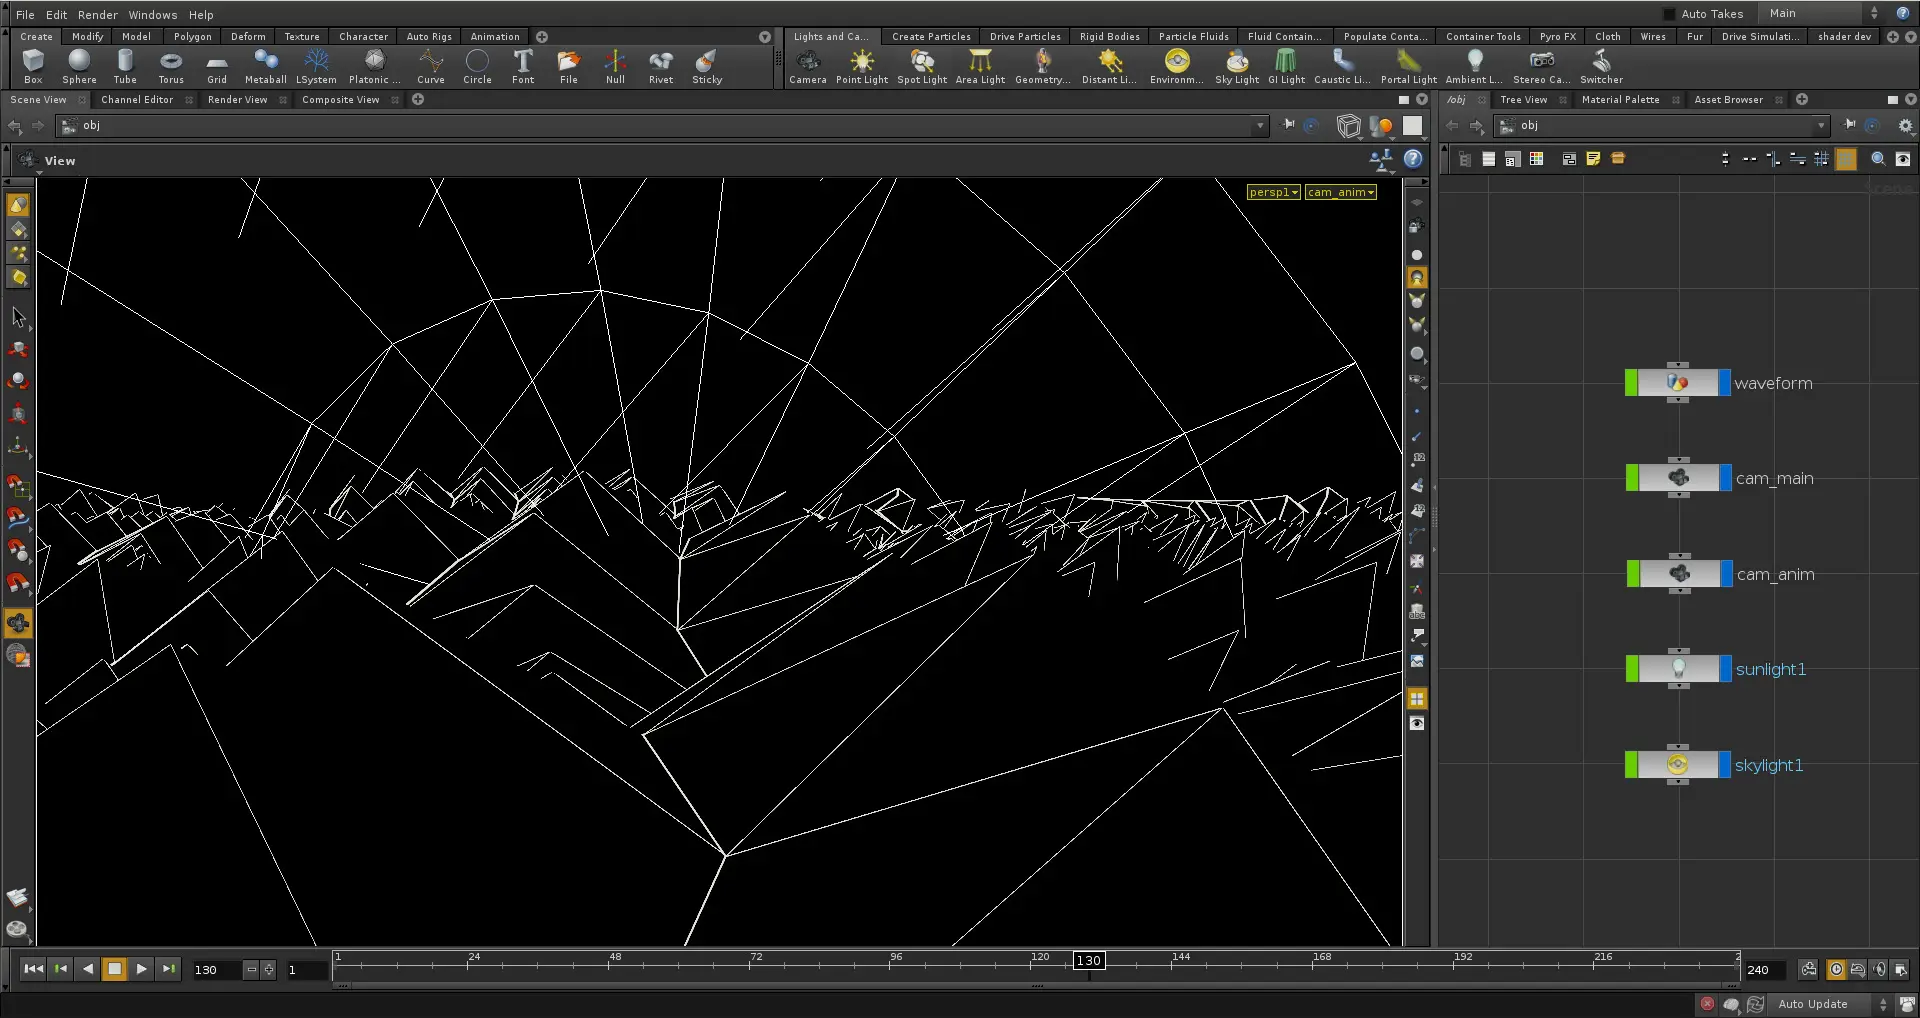1920x1018 pixels.
Task: Open the cam_anim camera dropdown
Action: pyautogui.click(x=1340, y=192)
